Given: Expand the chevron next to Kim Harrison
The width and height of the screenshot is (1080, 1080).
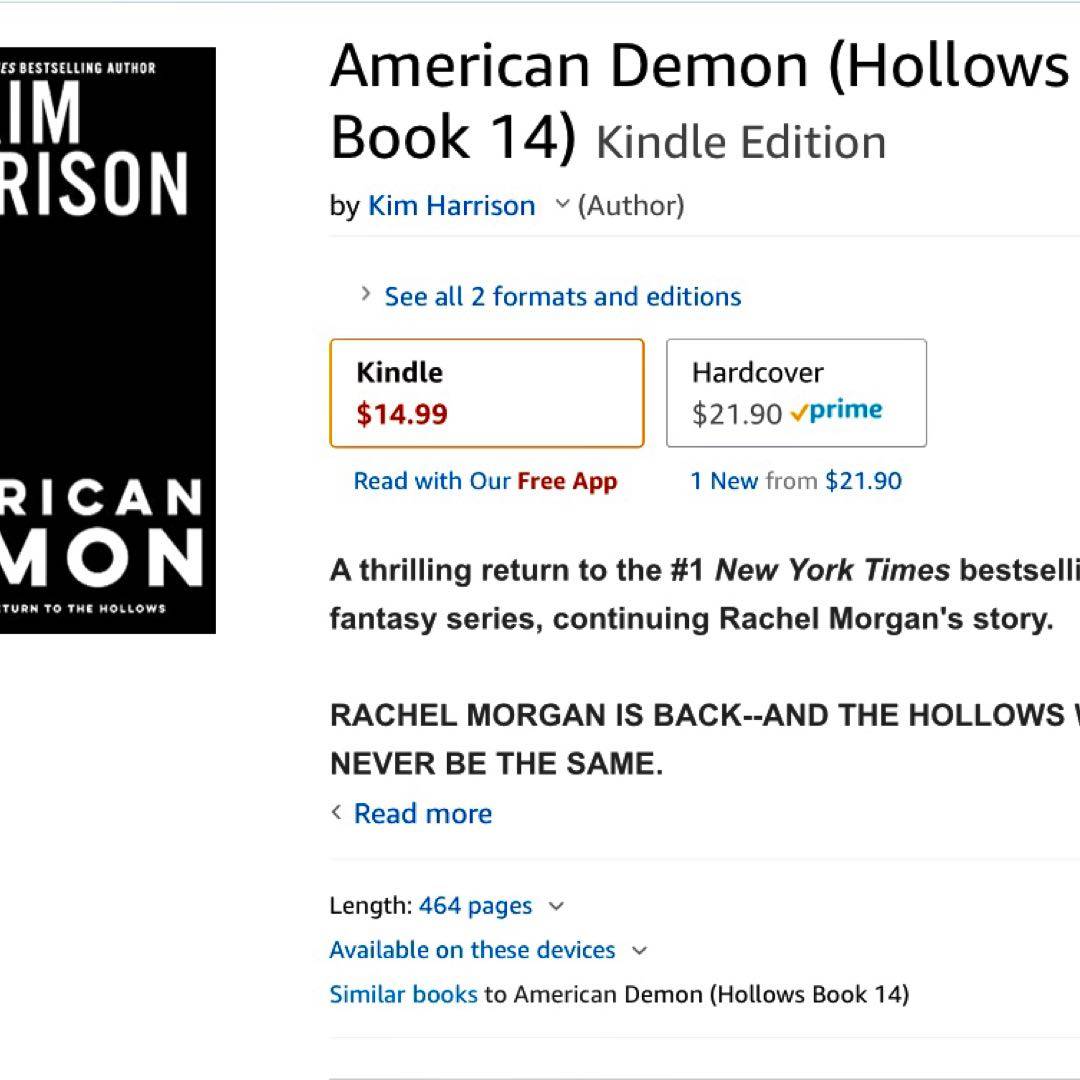Looking at the screenshot, I should [x=562, y=205].
